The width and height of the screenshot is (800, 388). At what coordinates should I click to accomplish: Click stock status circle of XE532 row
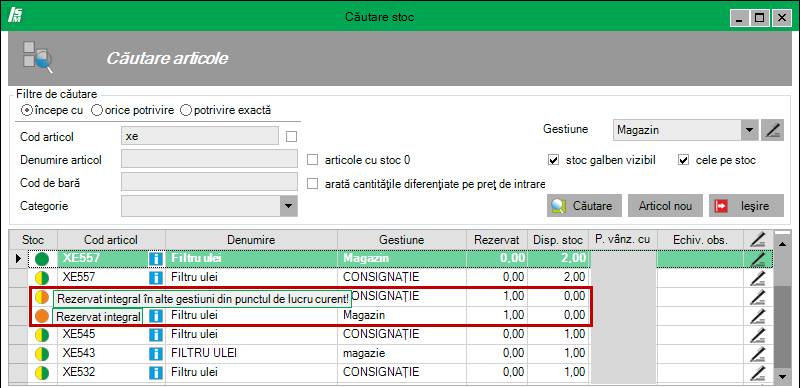[42, 372]
